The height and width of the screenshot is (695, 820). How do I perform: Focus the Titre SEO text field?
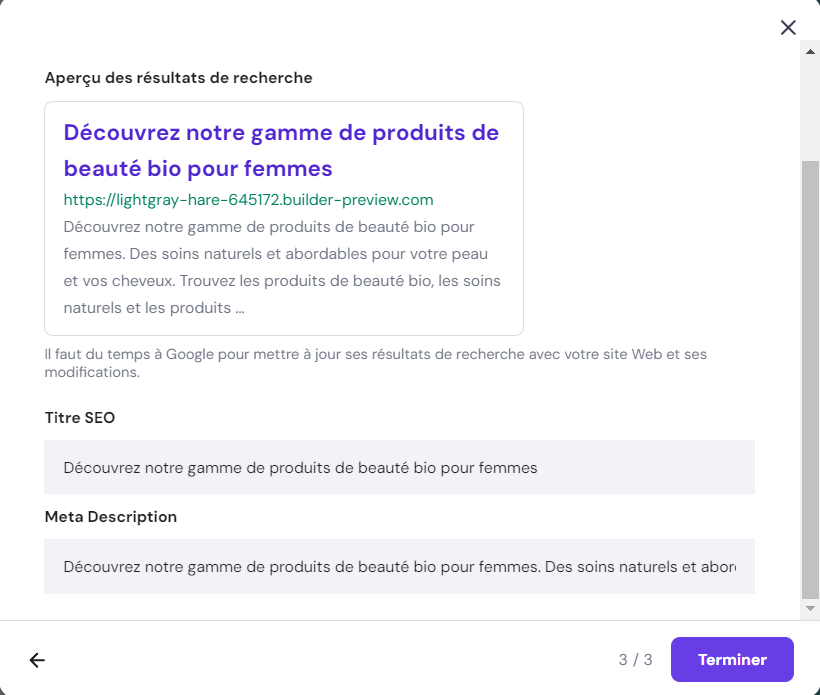point(399,467)
